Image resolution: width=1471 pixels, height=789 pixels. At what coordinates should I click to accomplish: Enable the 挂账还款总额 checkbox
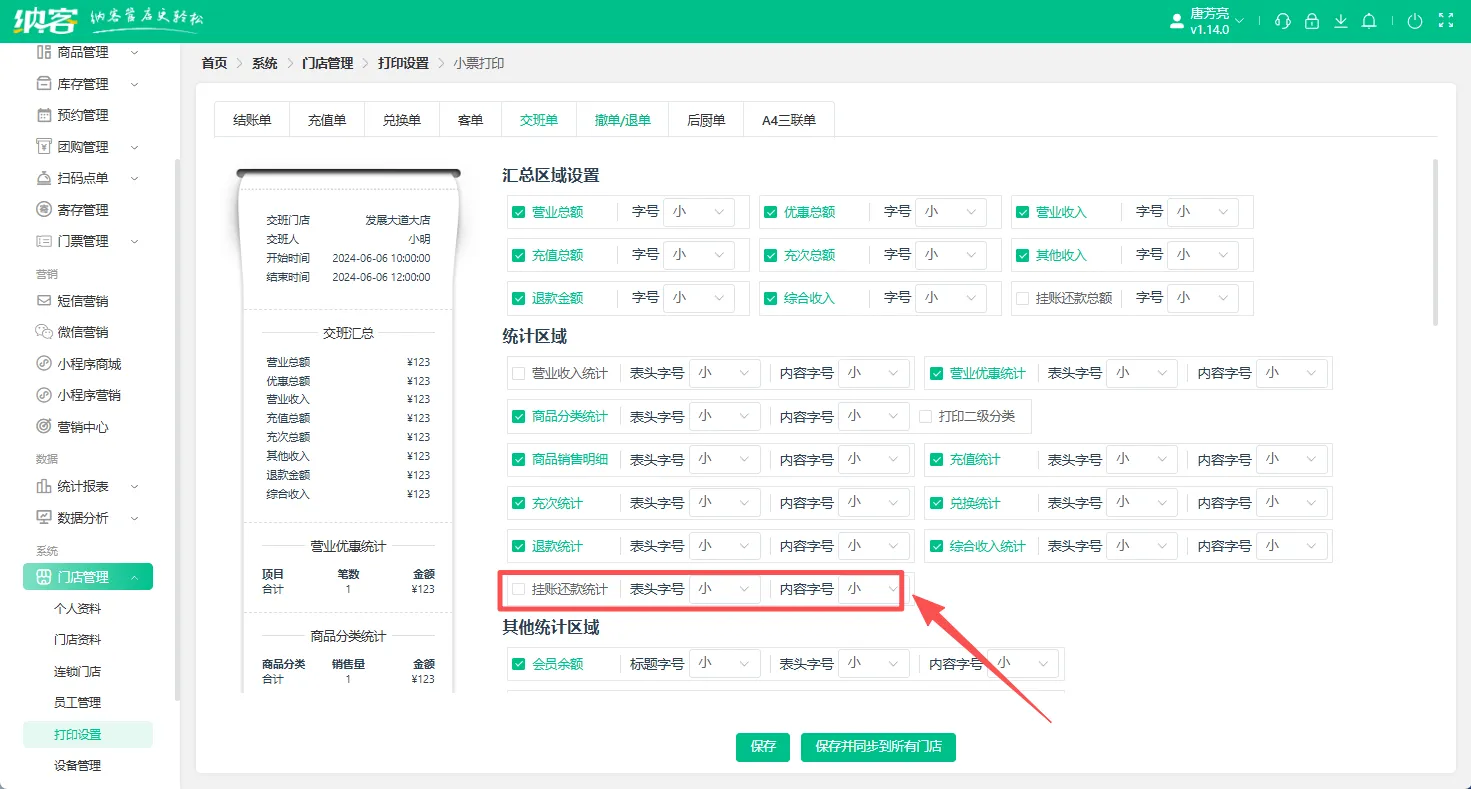[x=1023, y=297]
